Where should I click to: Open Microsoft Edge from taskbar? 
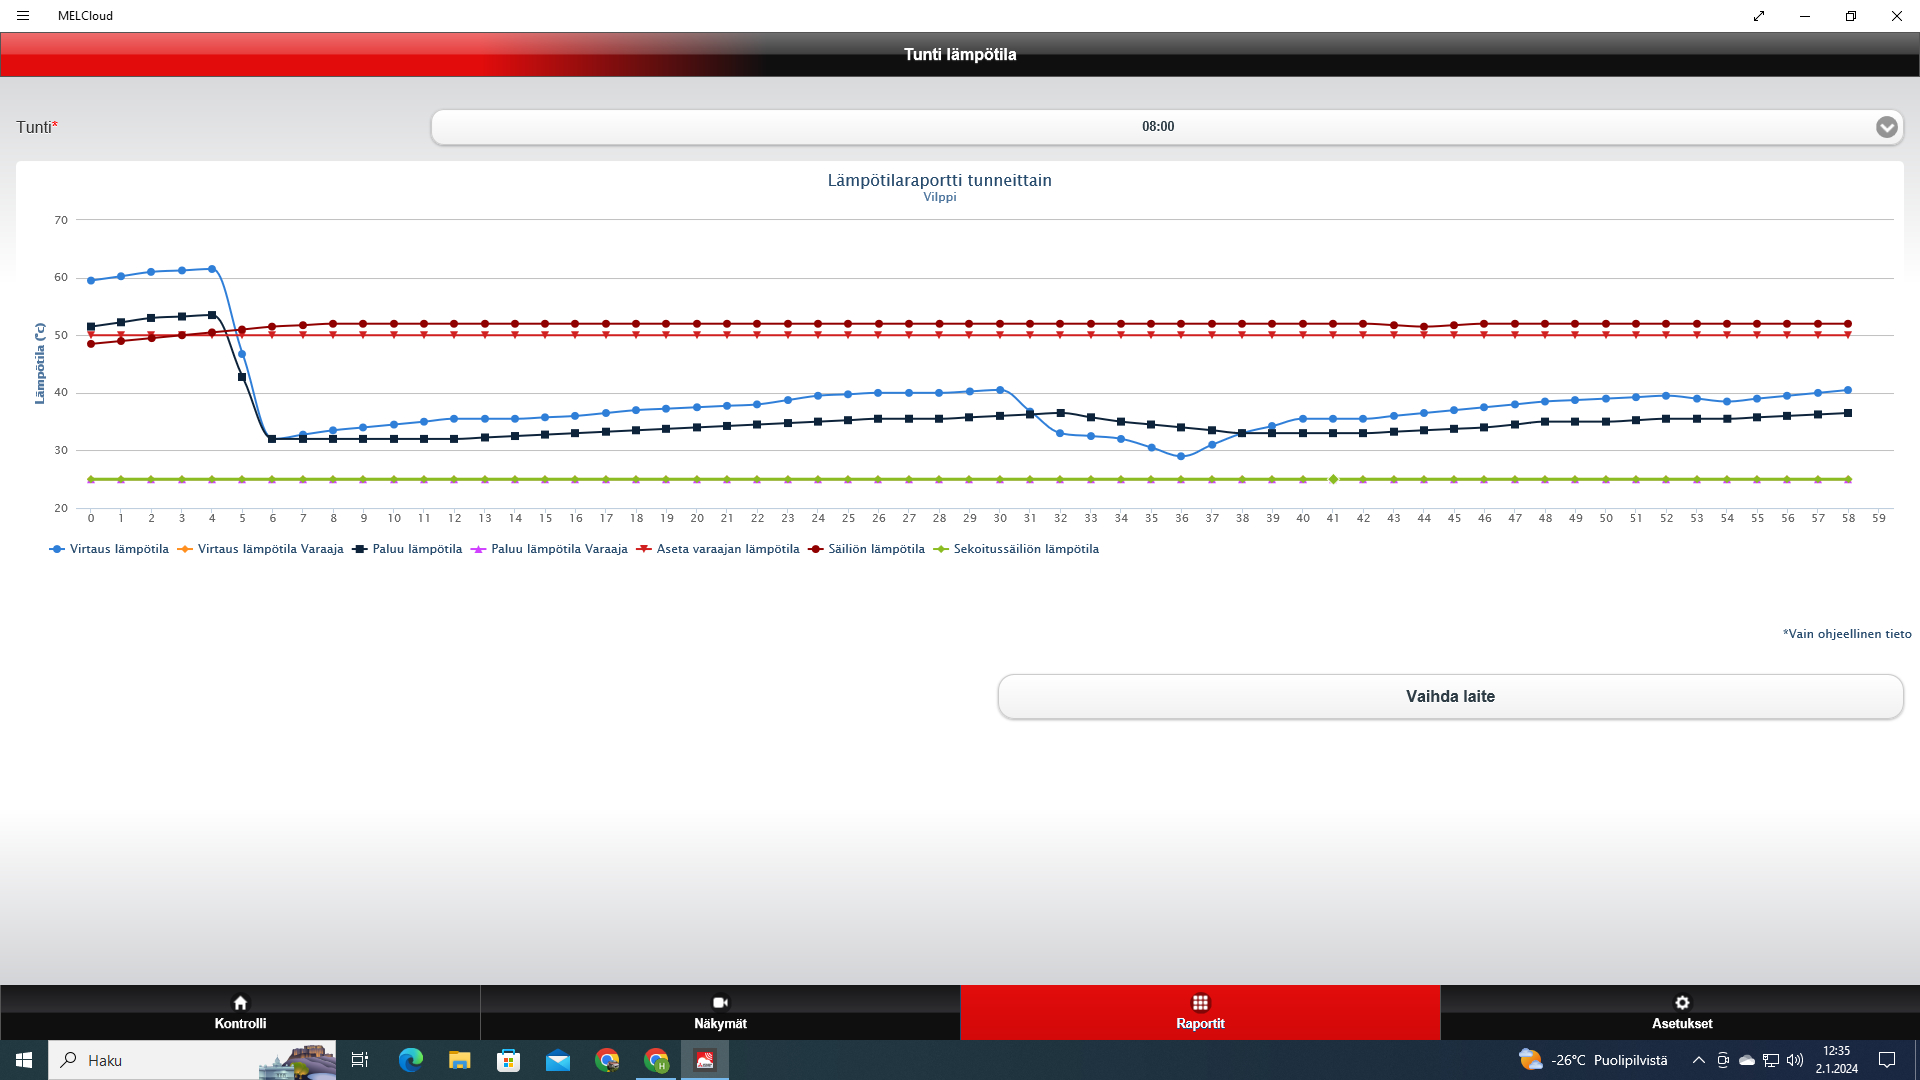(411, 1060)
